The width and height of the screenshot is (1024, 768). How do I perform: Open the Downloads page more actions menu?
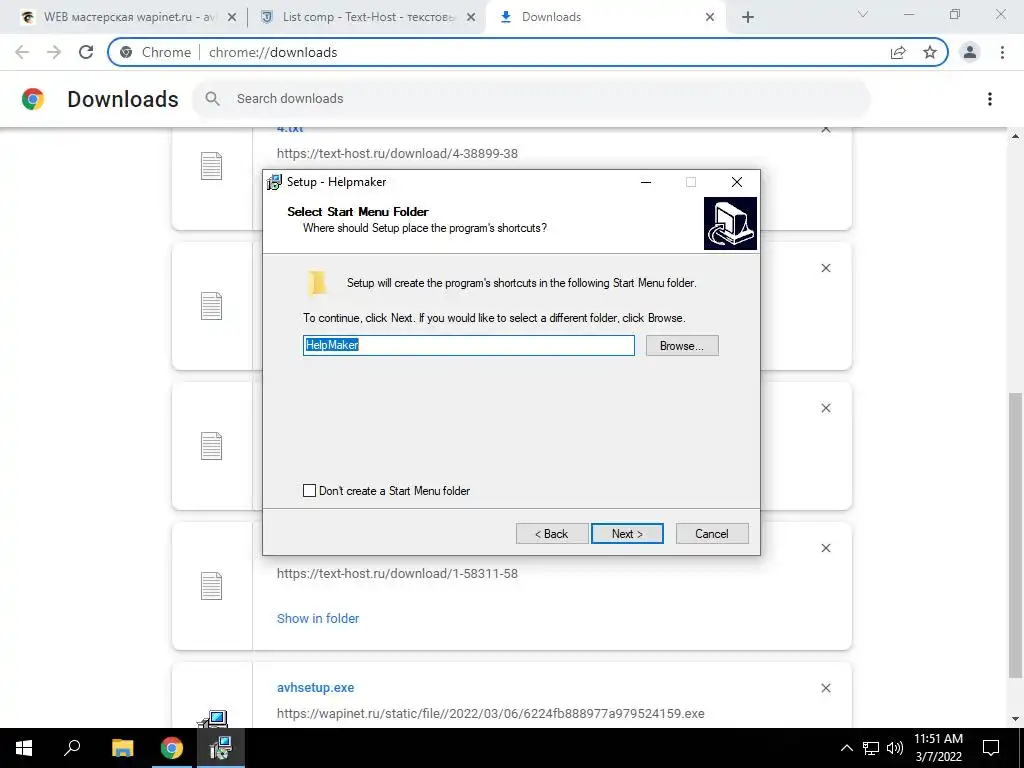coord(990,99)
